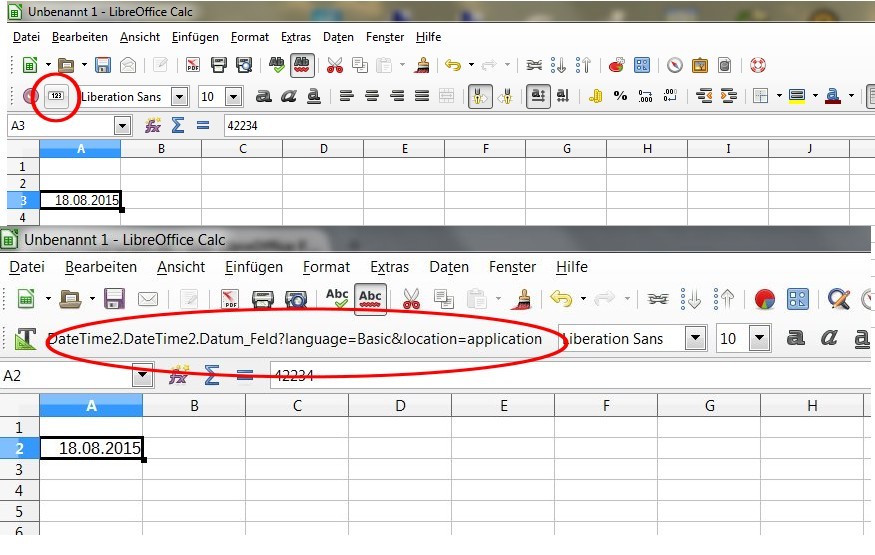Click the undo arrow in upper Calc window

tap(453, 65)
